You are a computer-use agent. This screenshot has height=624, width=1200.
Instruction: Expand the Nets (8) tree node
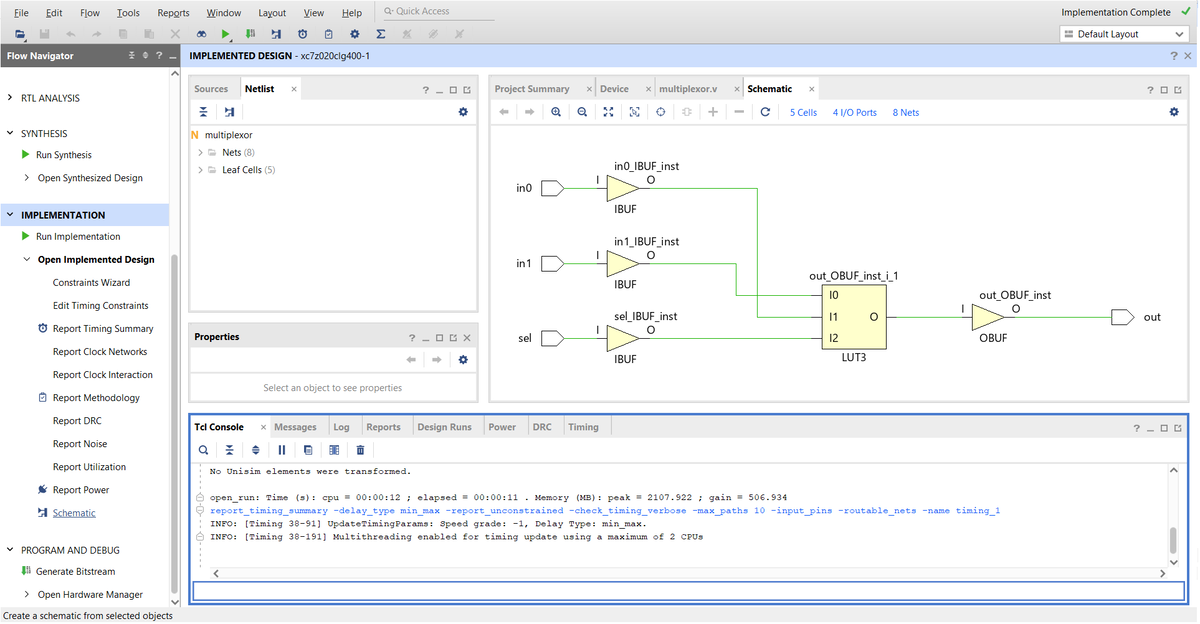point(200,152)
